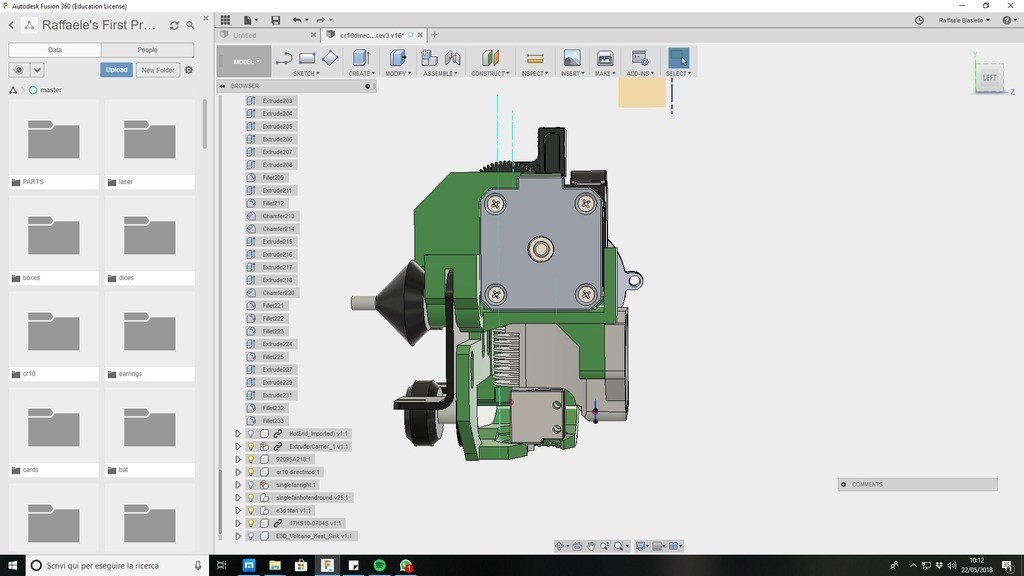The height and width of the screenshot is (576, 1024).
Task: Click the search icon in data panel
Action: (190, 25)
